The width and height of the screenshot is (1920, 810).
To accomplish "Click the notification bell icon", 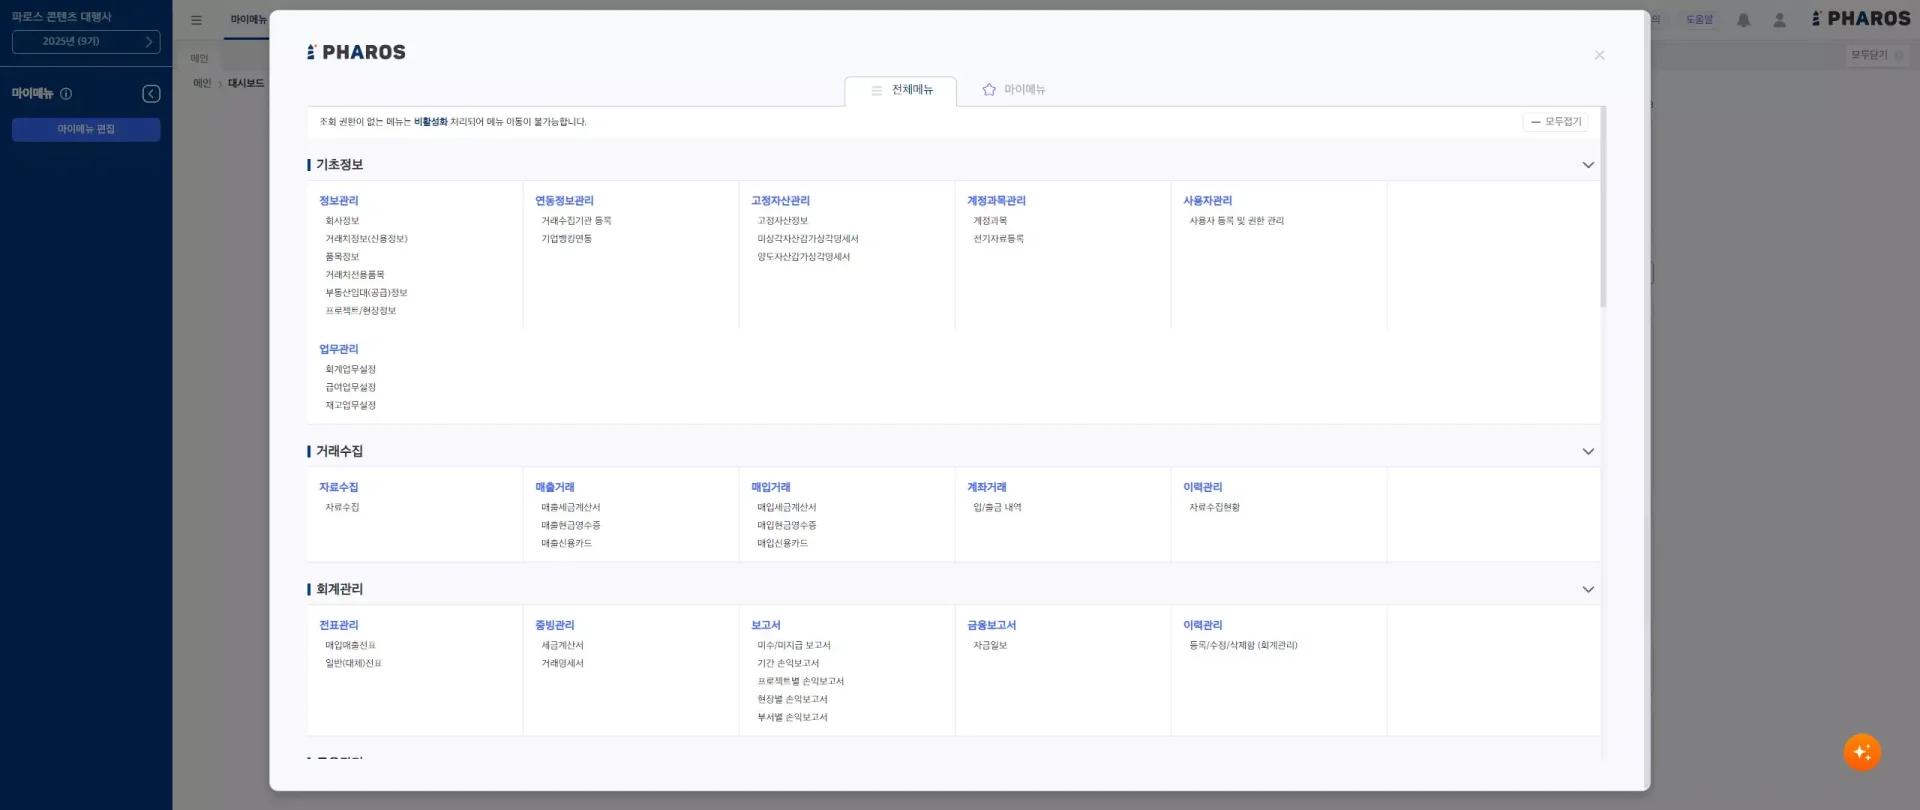I will [1743, 20].
